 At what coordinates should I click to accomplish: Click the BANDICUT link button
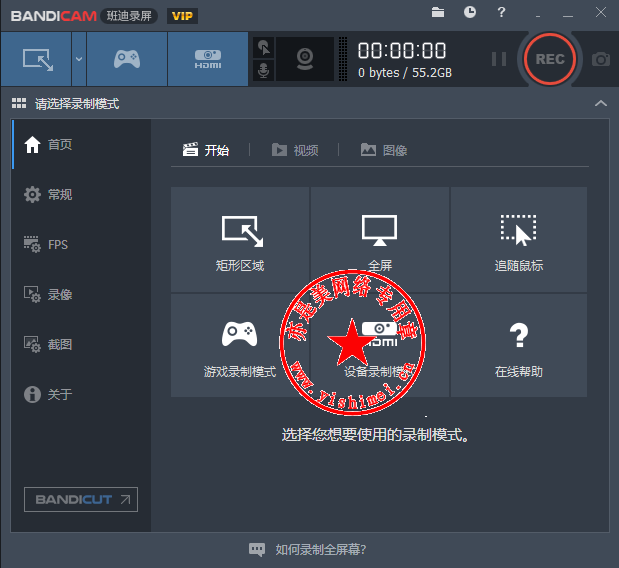81,499
